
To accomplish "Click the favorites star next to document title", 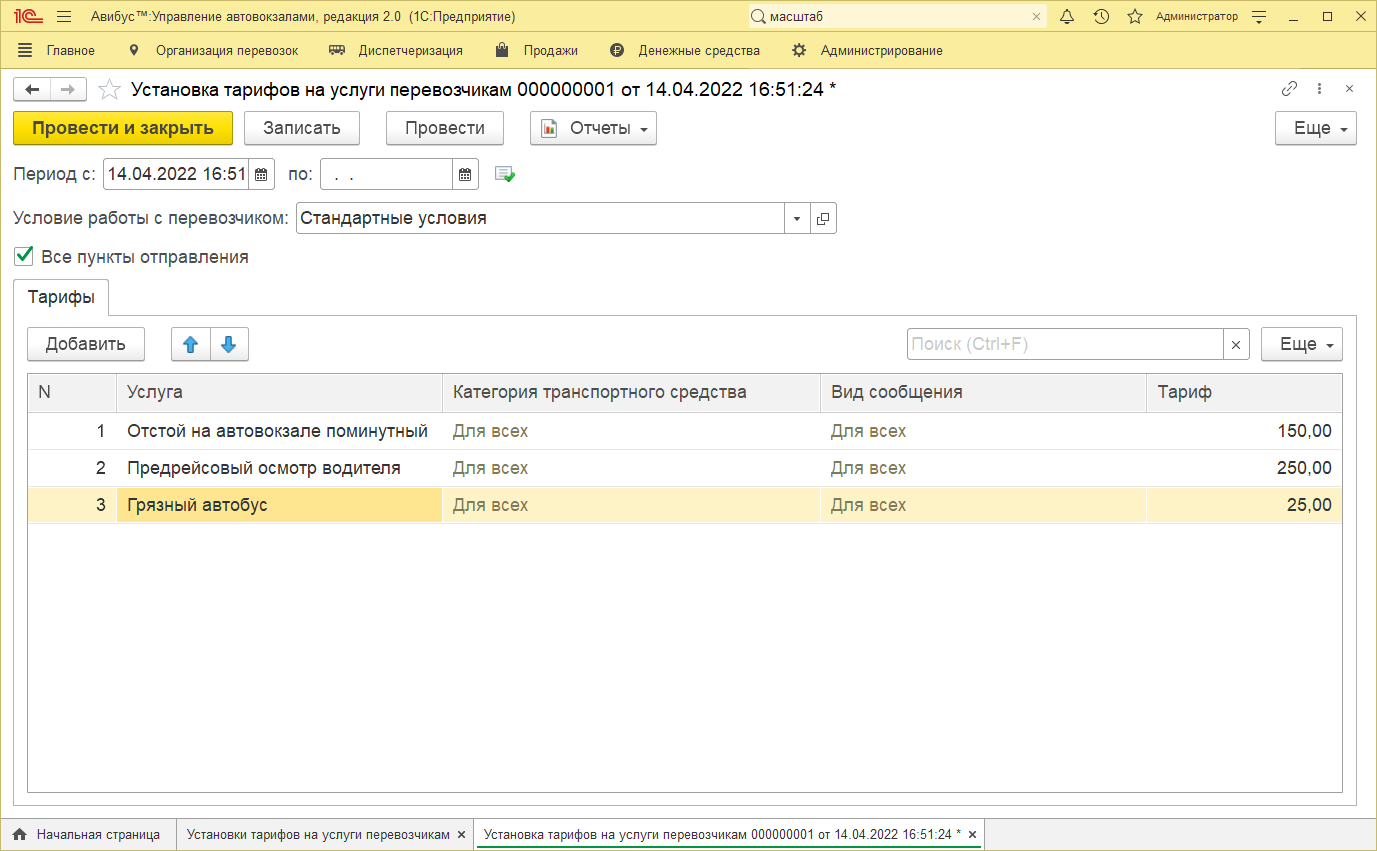I will click(109, 90).
